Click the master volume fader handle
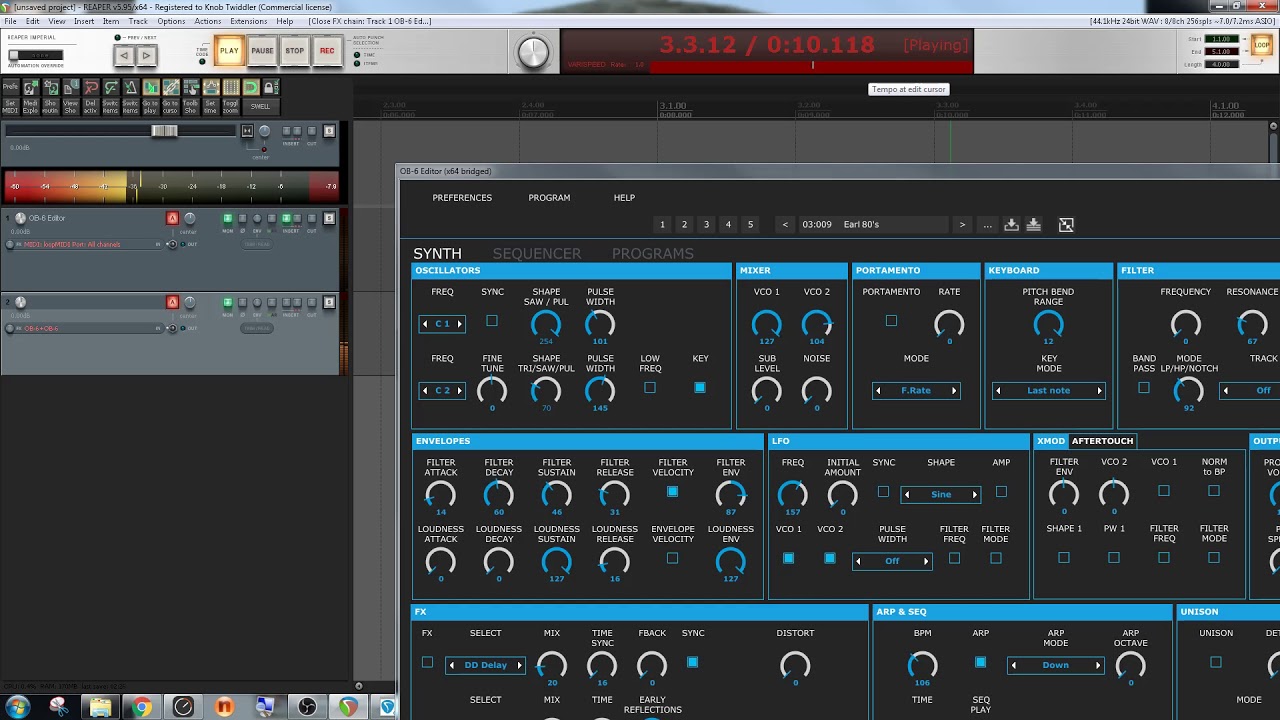 [x=165, y=131]
